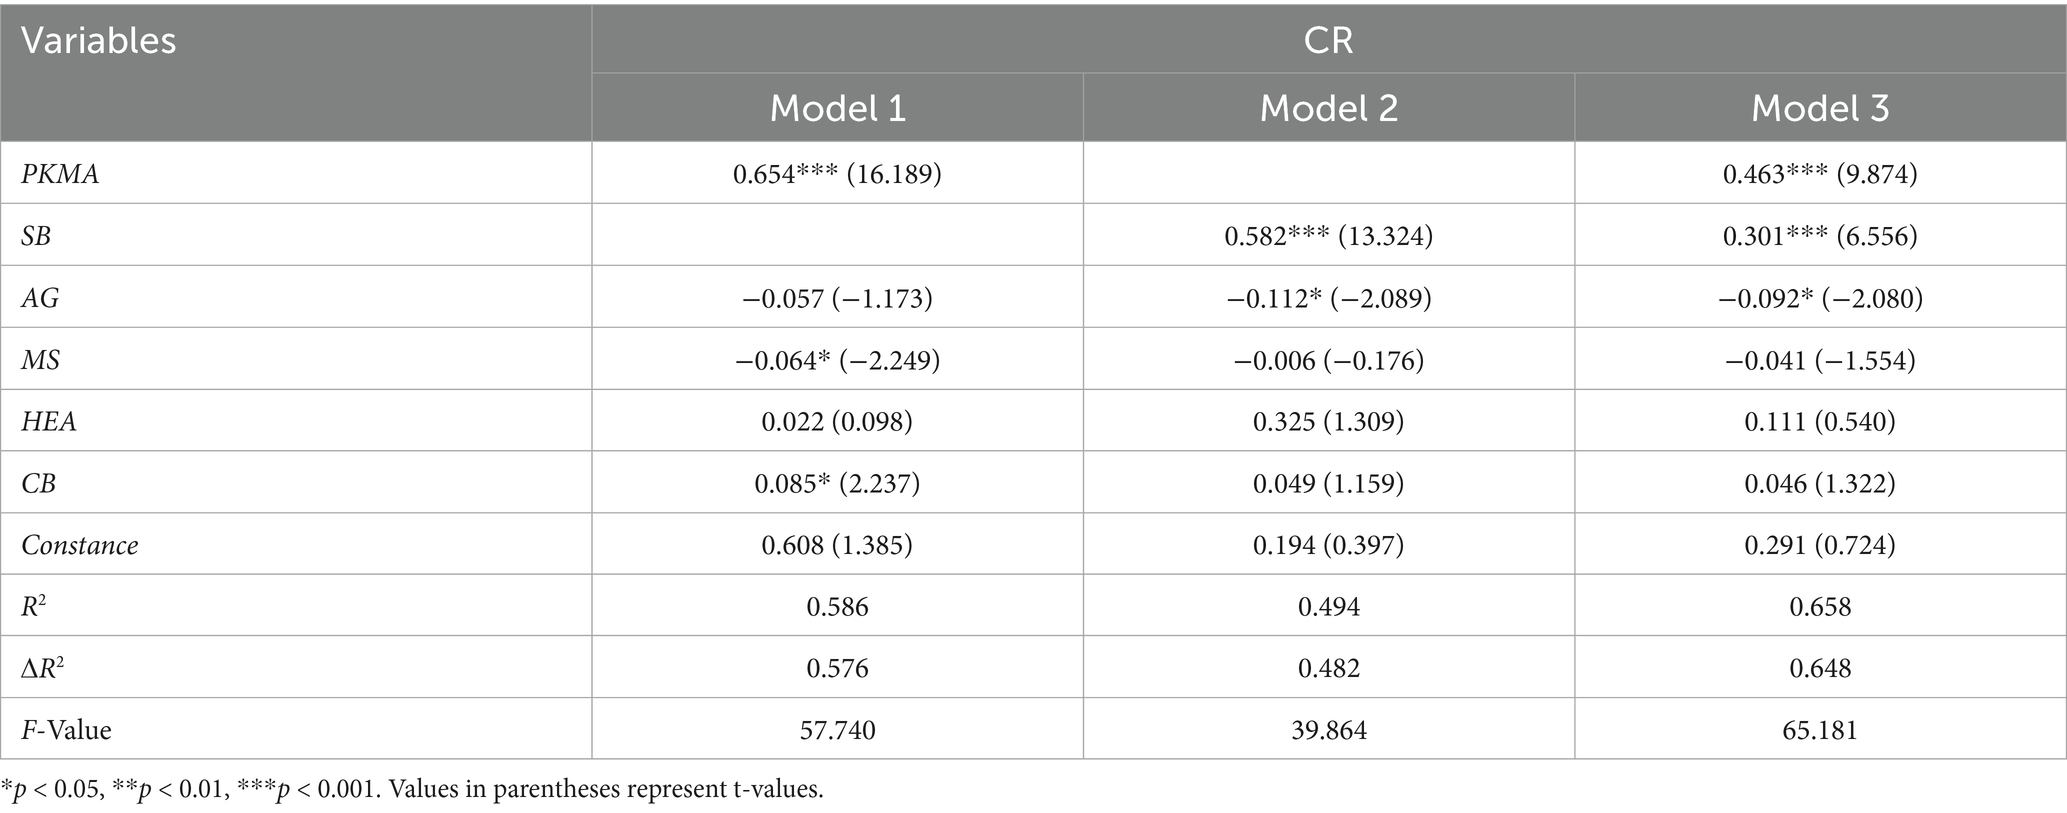Click PKMA Model 1 value 0.654*** (16.189)
The image size is (2067, 813).
click(x=837, y=174)
